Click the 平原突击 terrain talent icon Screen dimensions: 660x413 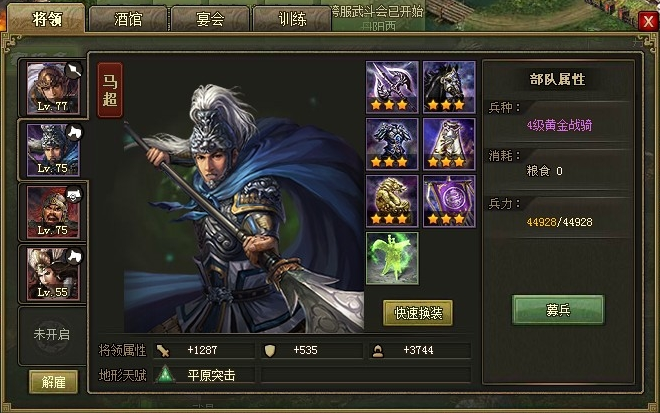point(165,374)
